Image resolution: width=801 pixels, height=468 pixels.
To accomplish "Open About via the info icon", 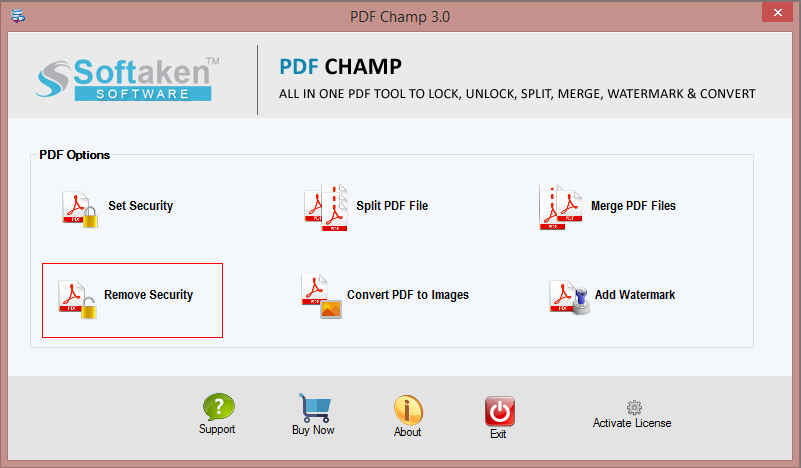I will point(408,410).
